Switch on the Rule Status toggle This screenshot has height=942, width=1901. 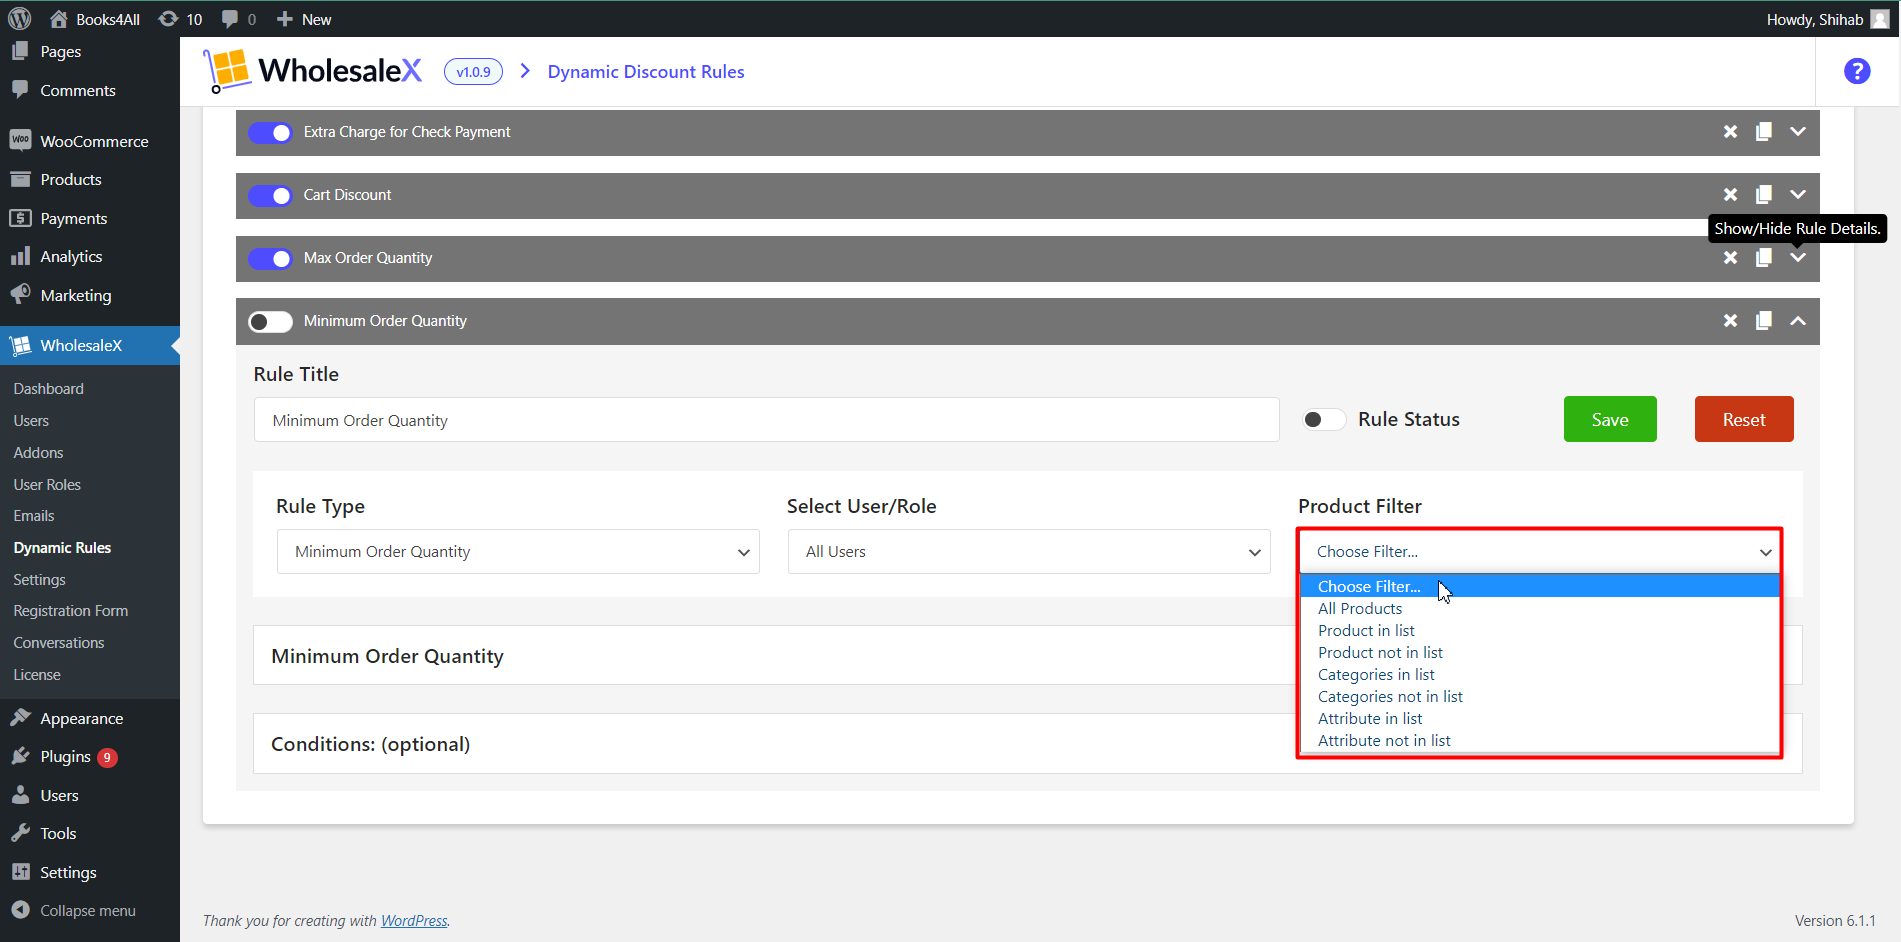[1323, 420]
